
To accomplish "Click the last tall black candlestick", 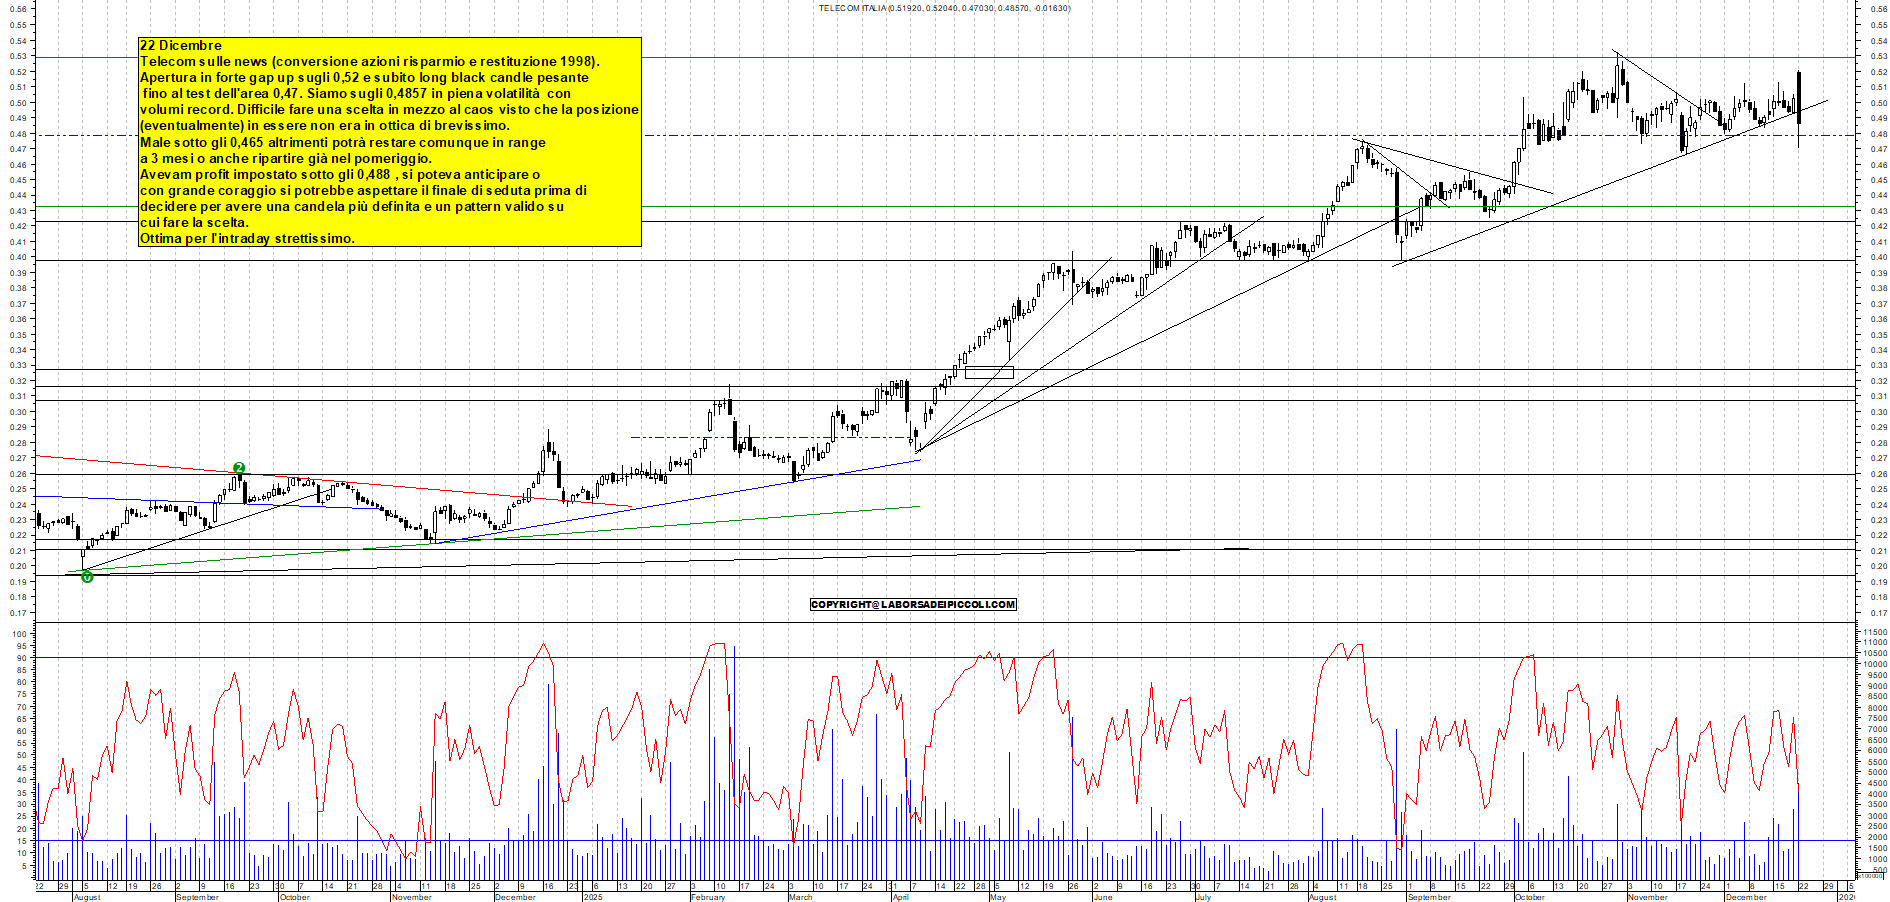I will [x=1799, y=97].
